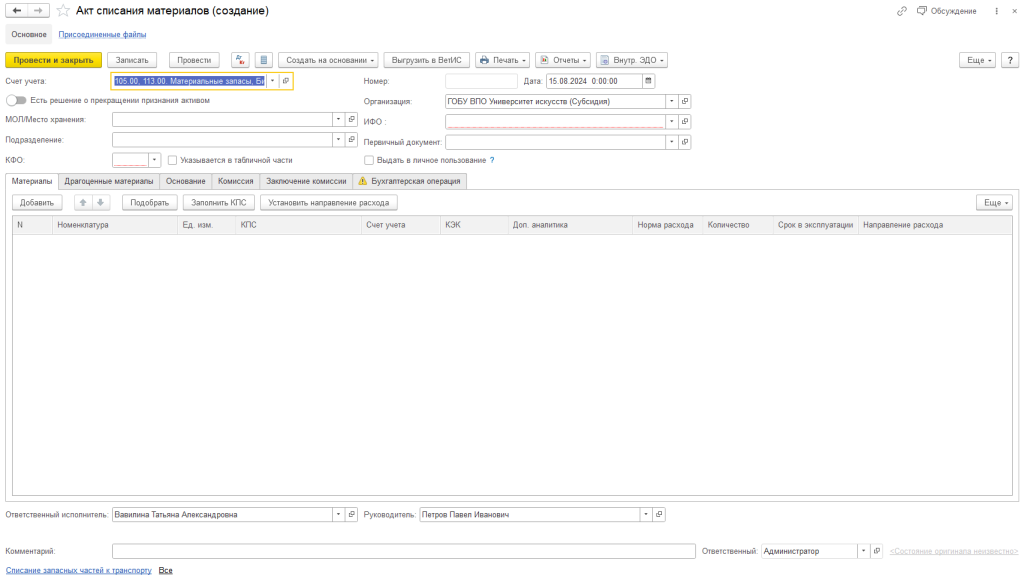Open the calendar picker next to Дата
The height and width of the screenshot is (579, 1024).
[x=649, y=81]
